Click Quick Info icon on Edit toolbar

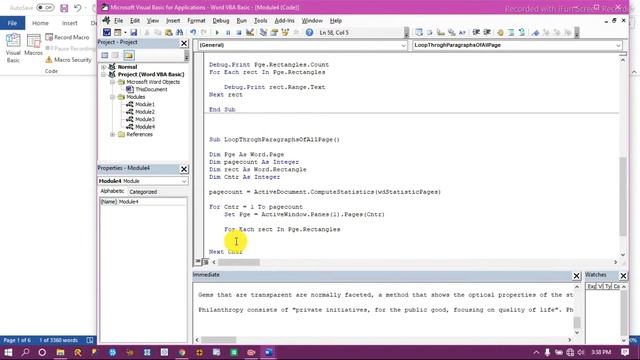point(441,32)
